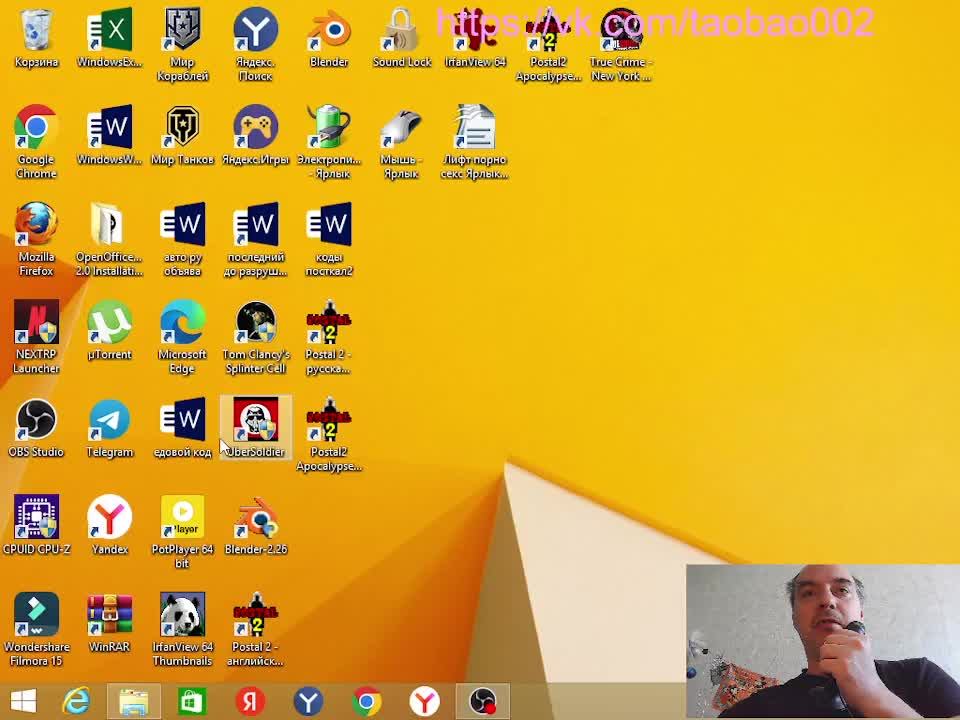Click the Windows Start button

[x=23, y=701]
